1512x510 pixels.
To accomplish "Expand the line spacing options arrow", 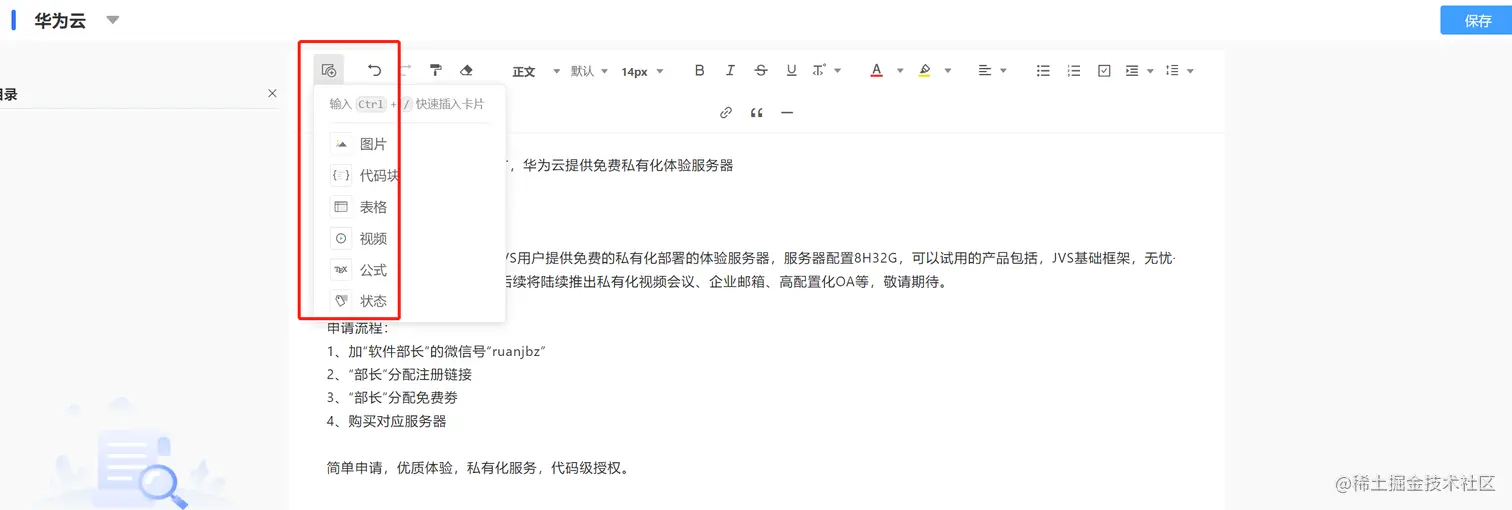I will (x=1190, y=70).
